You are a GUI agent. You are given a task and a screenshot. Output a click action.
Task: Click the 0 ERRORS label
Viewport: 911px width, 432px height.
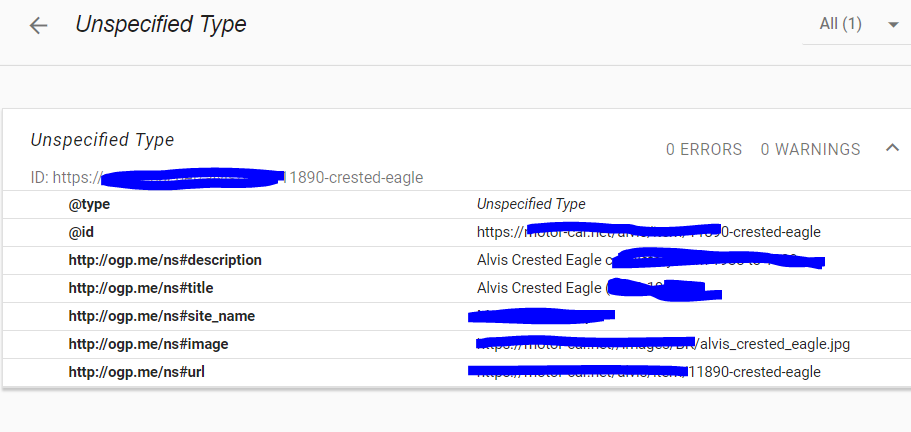pos(704,149)
